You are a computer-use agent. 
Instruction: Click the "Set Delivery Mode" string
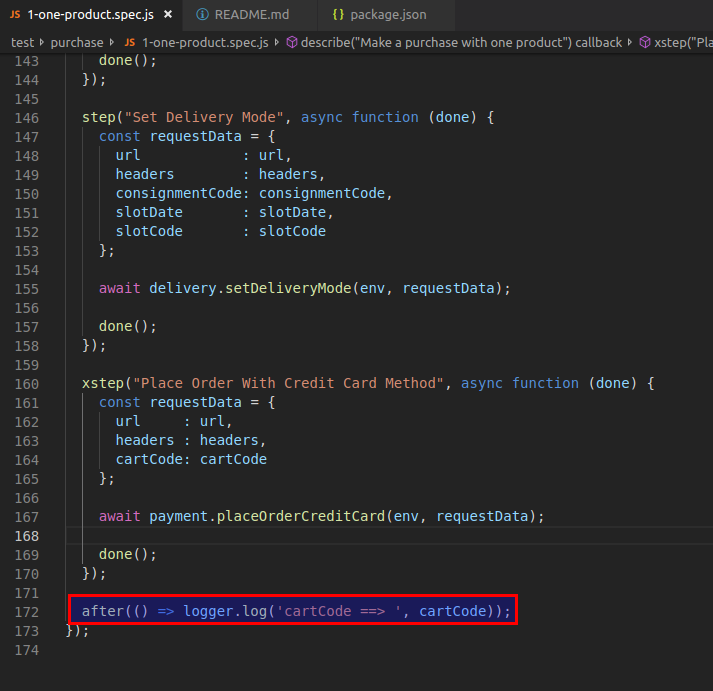(x=204, y=117)
